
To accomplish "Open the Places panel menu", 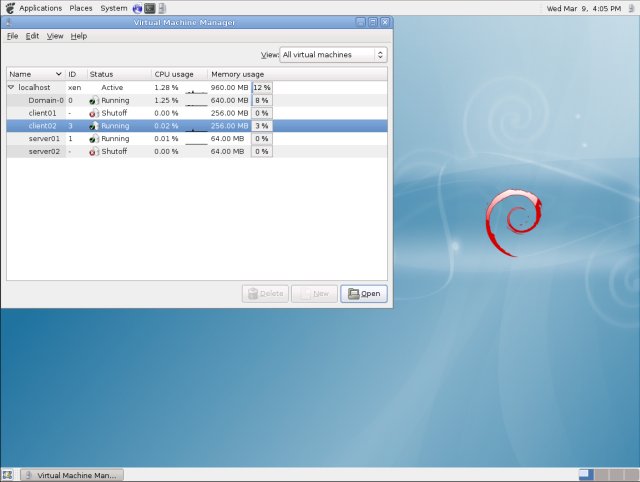I will coord(81,8).
